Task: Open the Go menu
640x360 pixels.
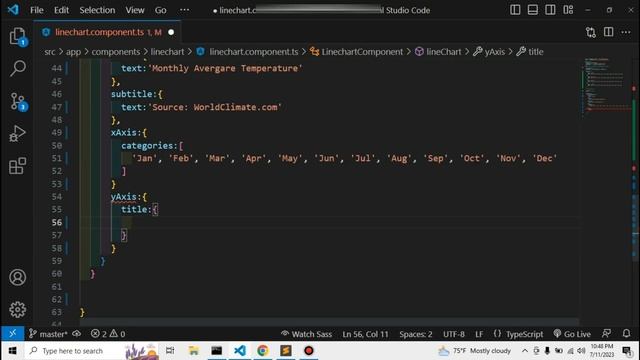Action: (160, 10)
